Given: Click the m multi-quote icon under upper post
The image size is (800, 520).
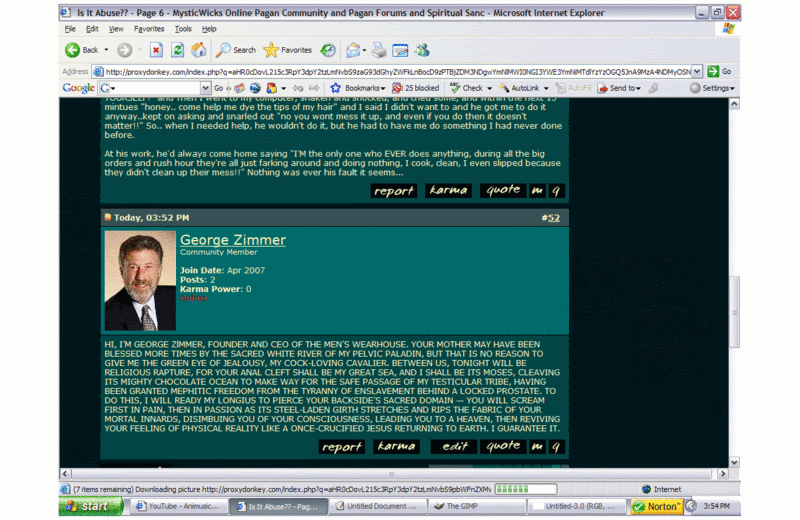Looking at the screenshot, I should 537,191.
